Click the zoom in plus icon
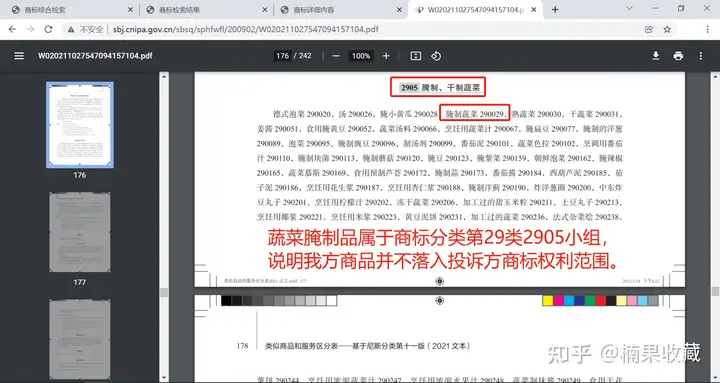 pyautogui.click(x=386, y=56)
